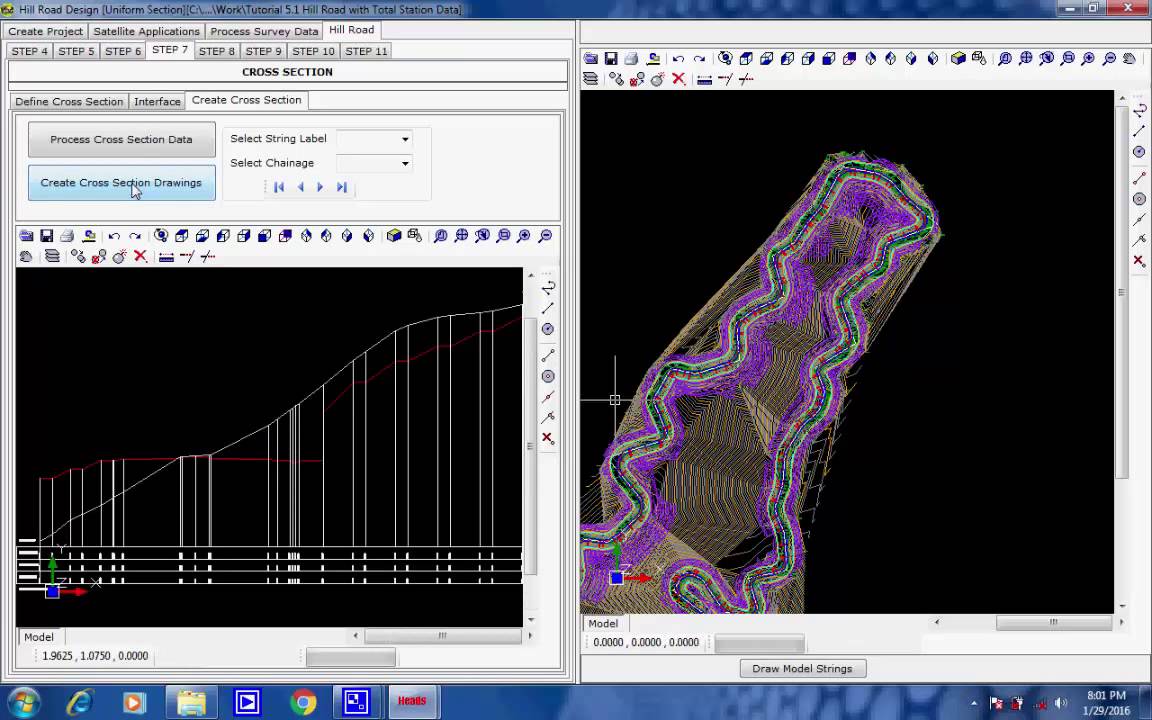Redo action in cross section toolbar
The width and height of the screenshot is (1152, 720).
click(134, 236)
